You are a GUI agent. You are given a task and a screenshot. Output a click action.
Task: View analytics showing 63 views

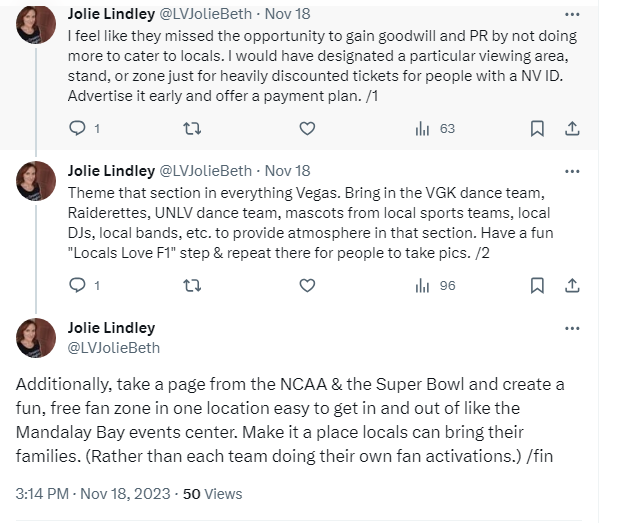[435, 128]
